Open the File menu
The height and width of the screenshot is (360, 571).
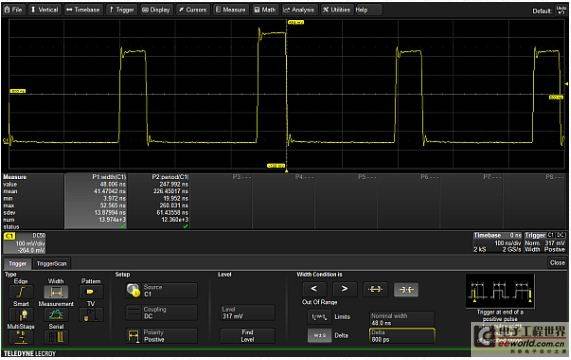point(13,10)
